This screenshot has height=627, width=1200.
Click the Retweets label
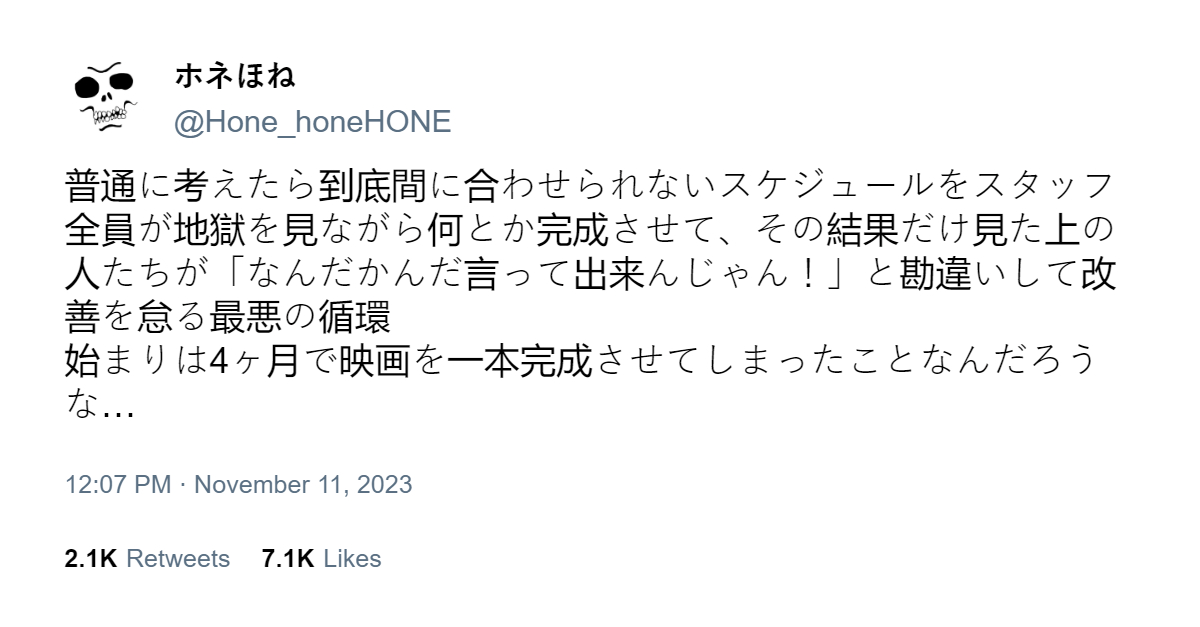[x=177, y=559]
